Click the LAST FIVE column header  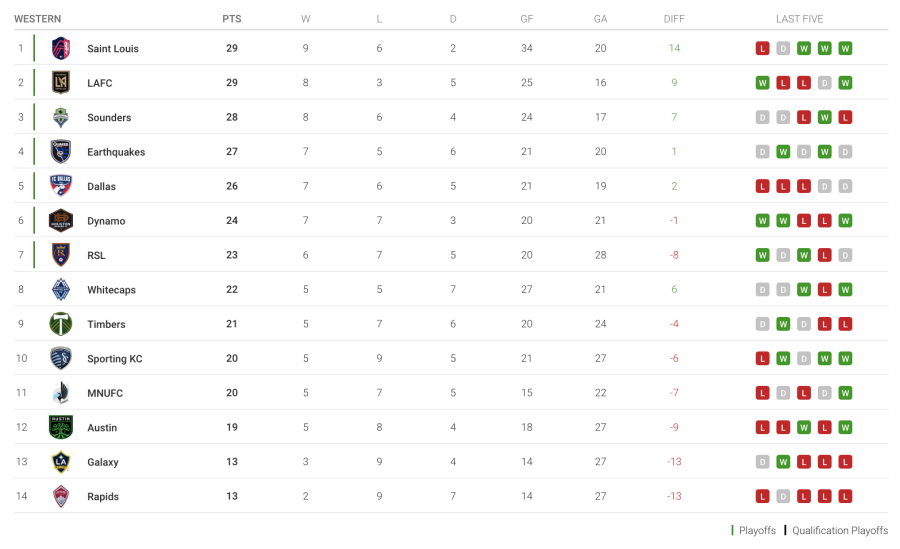point(799,19)
